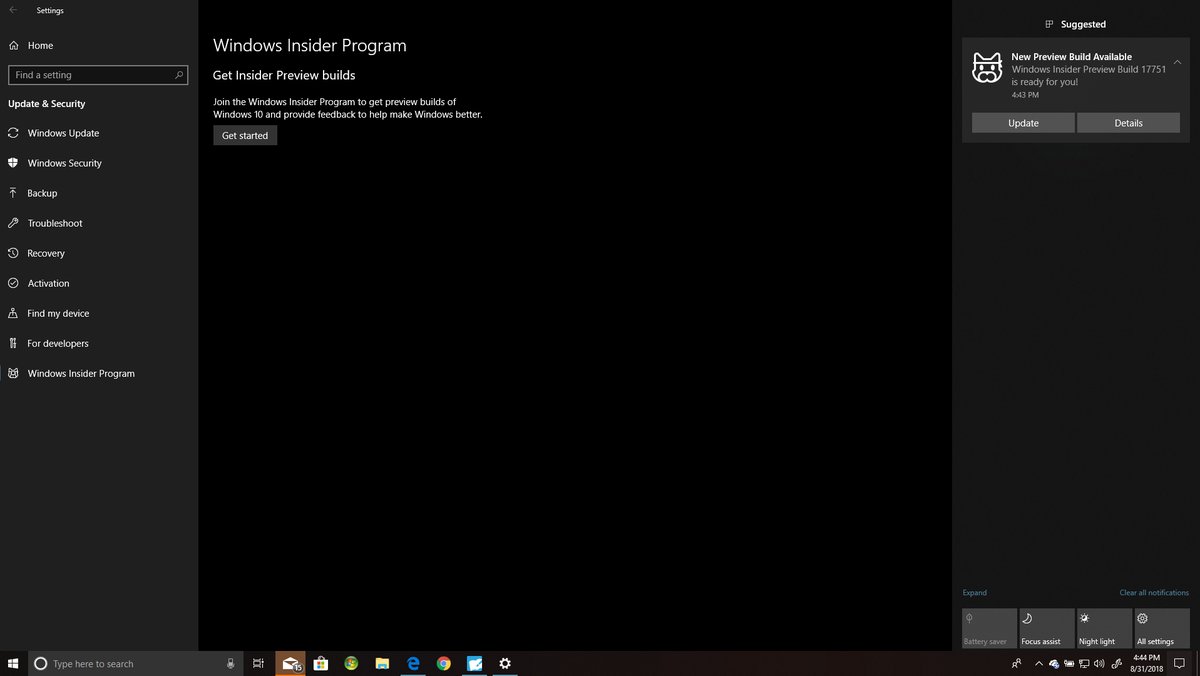
Task: Click the Find a setting search box
Action: 97,75
